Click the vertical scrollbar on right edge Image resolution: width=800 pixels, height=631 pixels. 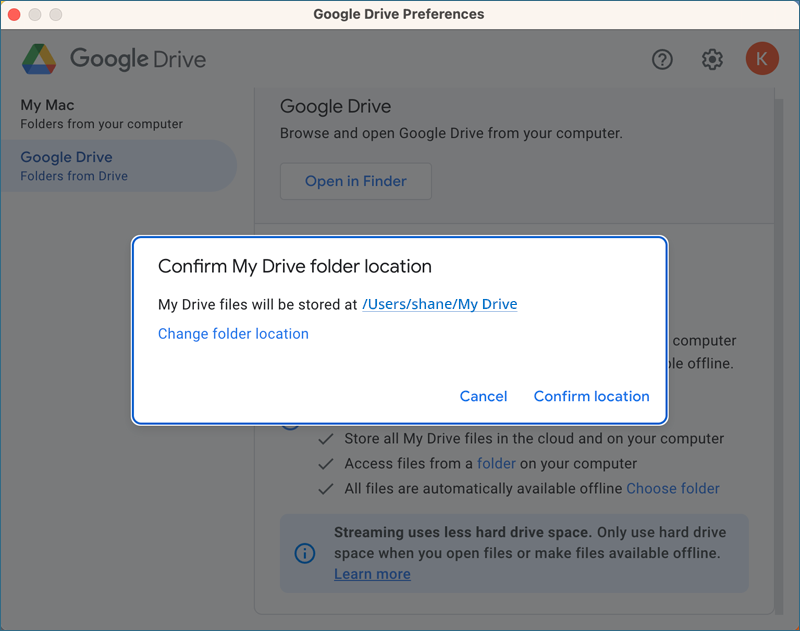779,356
